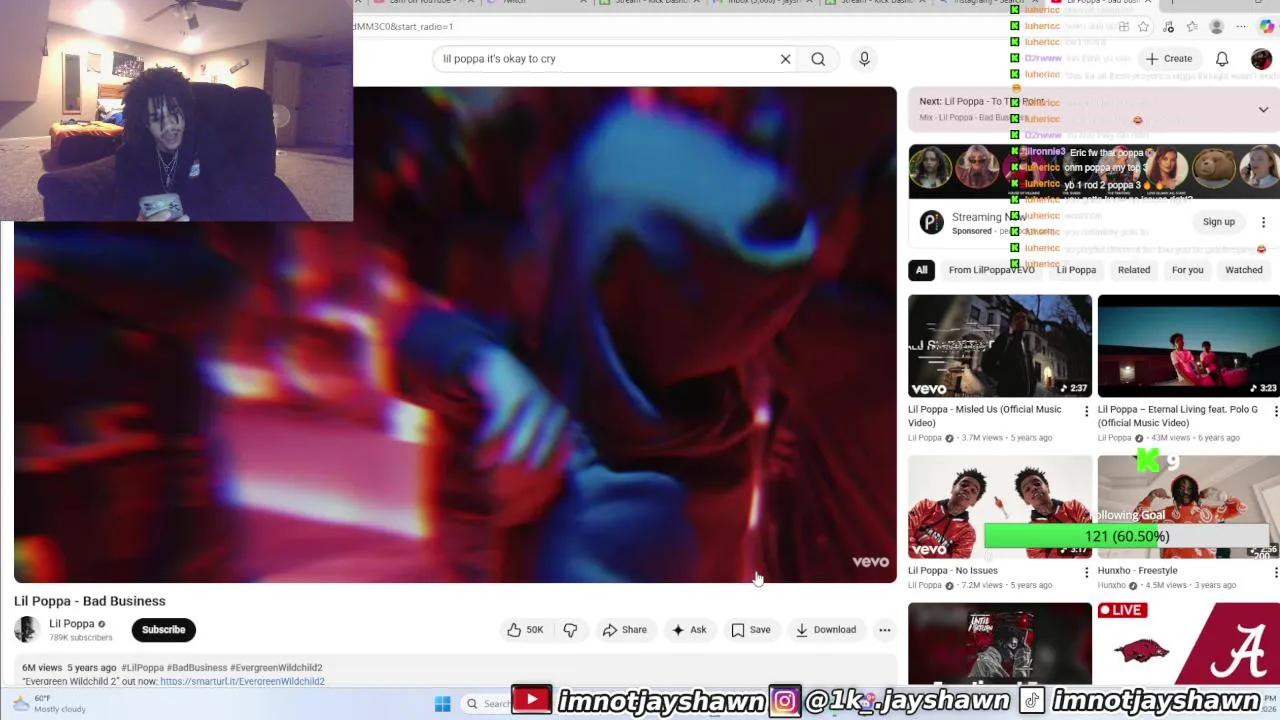Open options menu for sponsored ad
The height and width of the screenshot is (720, 1280).
(1263, 222)
